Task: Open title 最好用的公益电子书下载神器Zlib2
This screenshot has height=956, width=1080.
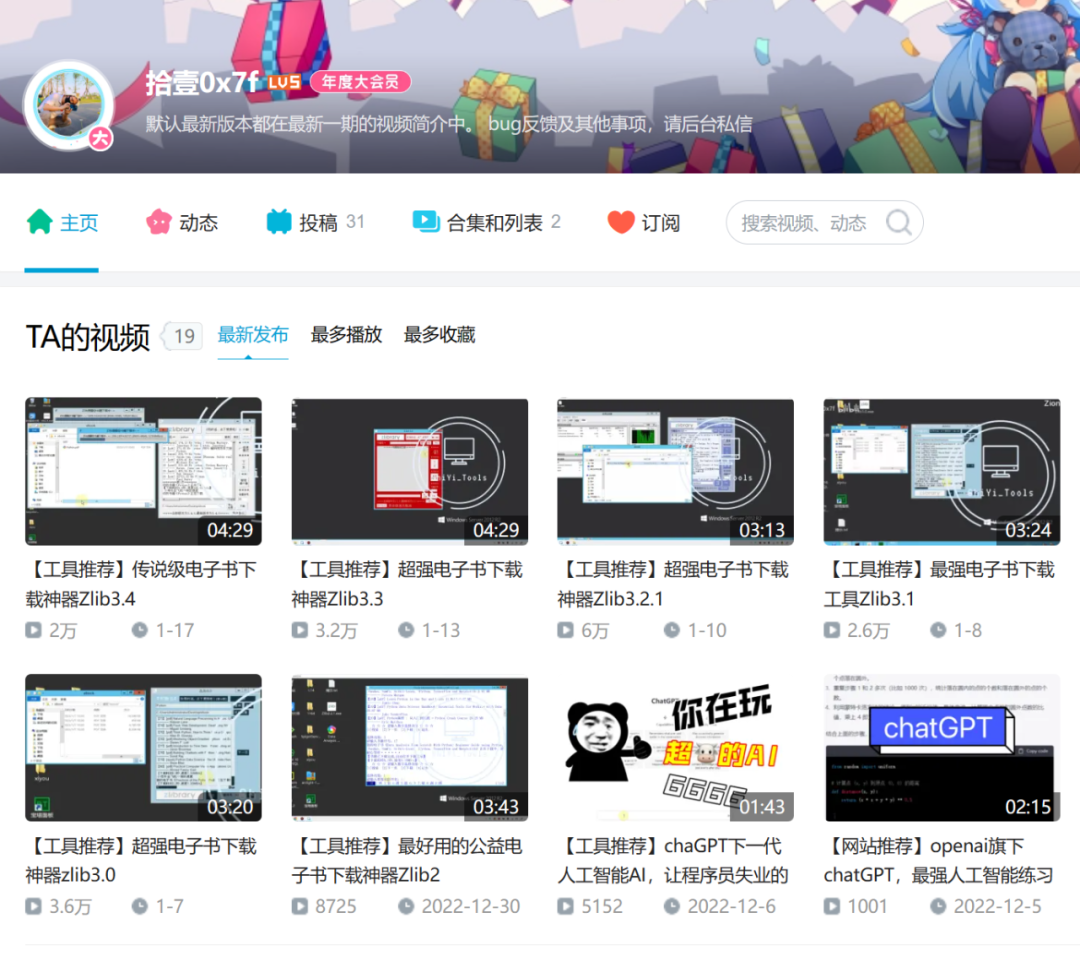Action: (x=408, y=860)
